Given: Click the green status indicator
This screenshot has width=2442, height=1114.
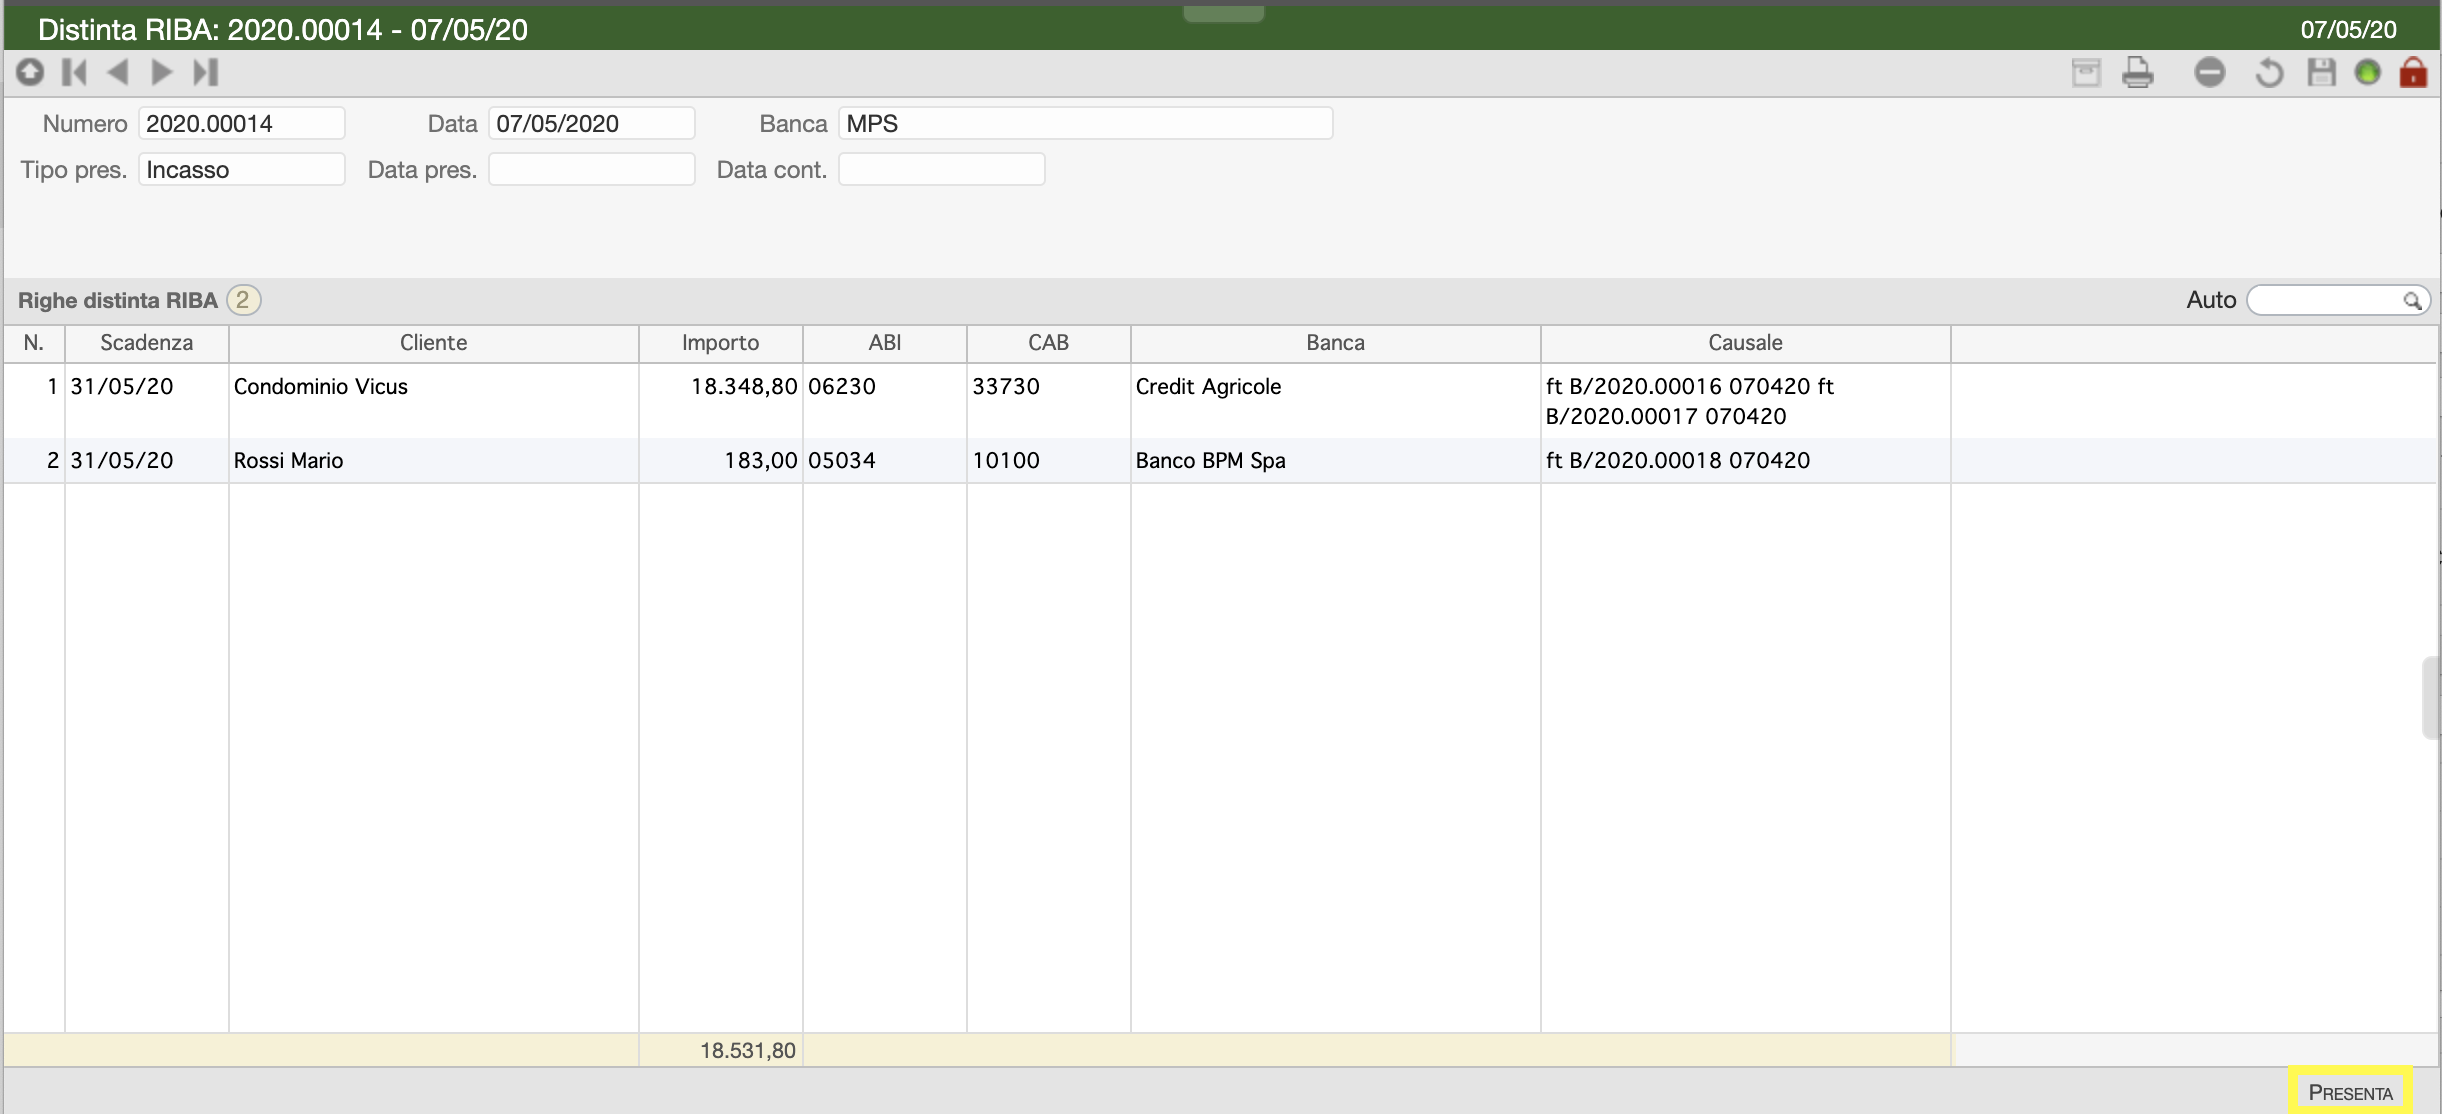Looking at the screenshot, I should (2367, 73).
